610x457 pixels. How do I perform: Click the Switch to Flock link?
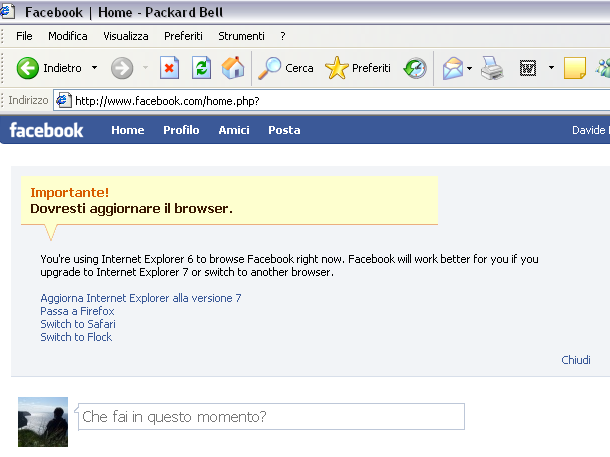(76, 337)
